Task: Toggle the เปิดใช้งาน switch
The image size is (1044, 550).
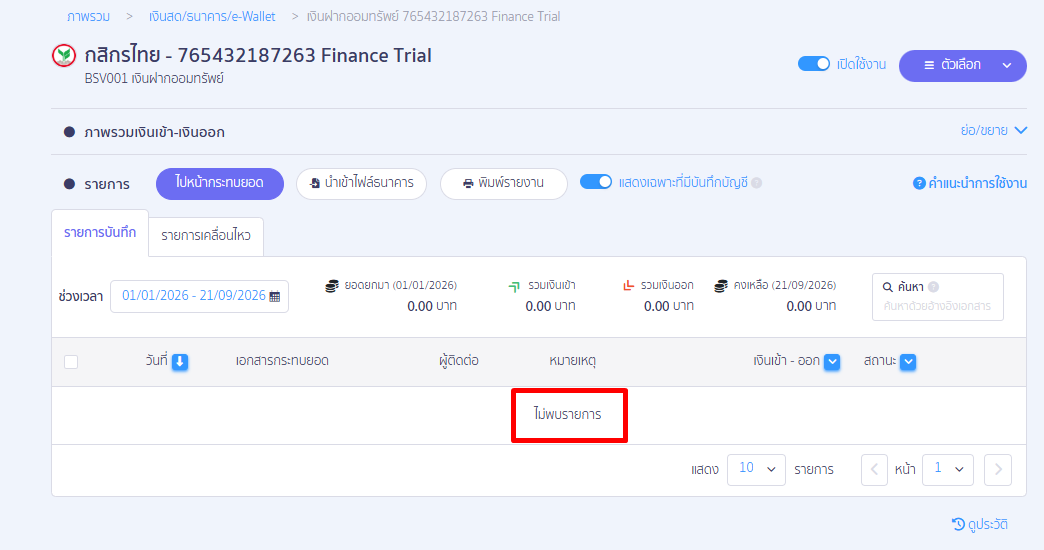Action: (x=814, y=64)
